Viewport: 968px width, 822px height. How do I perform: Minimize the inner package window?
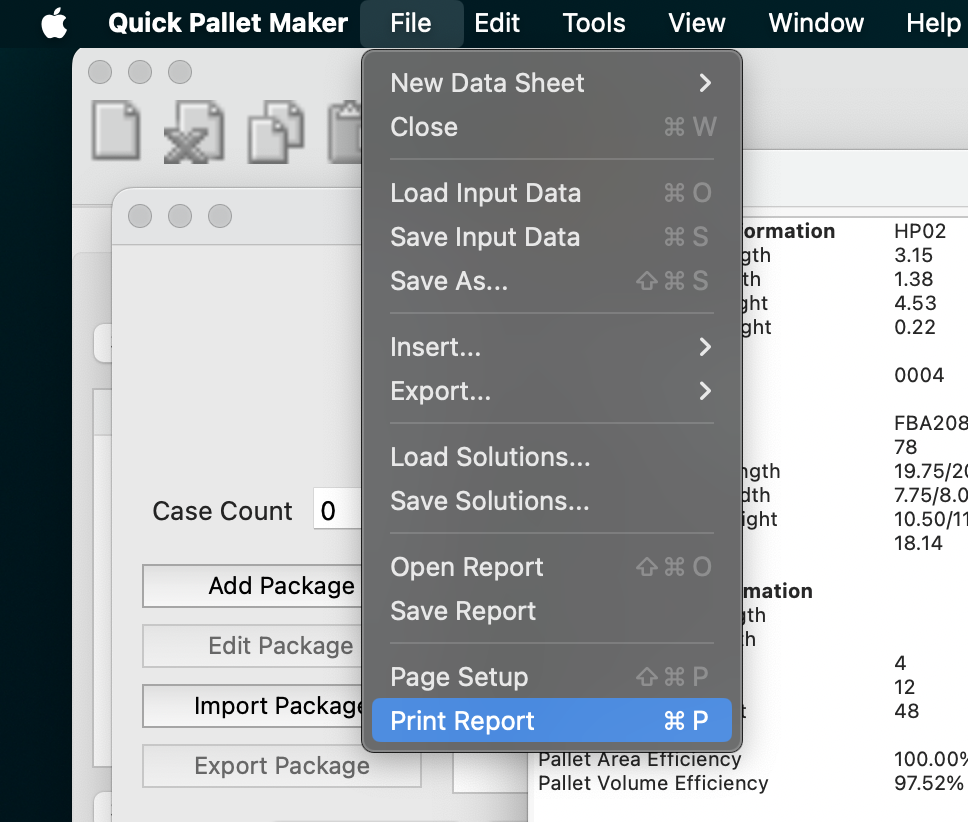(180, 216)
